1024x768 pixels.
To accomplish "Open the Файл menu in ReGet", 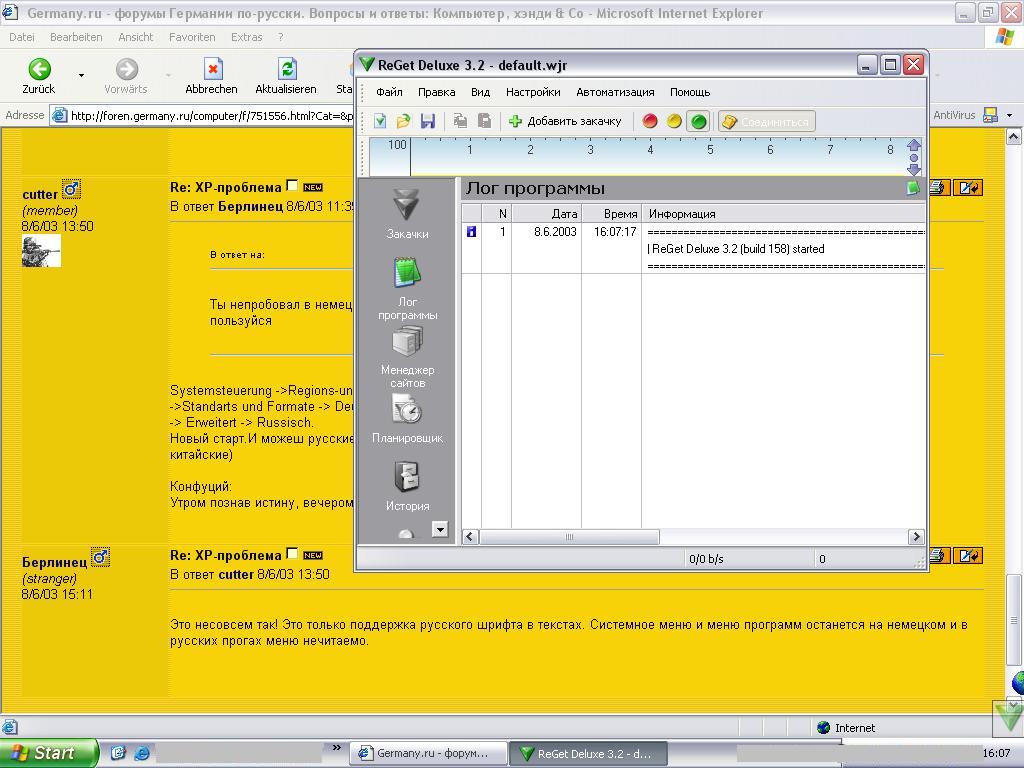I will [389, 92].
